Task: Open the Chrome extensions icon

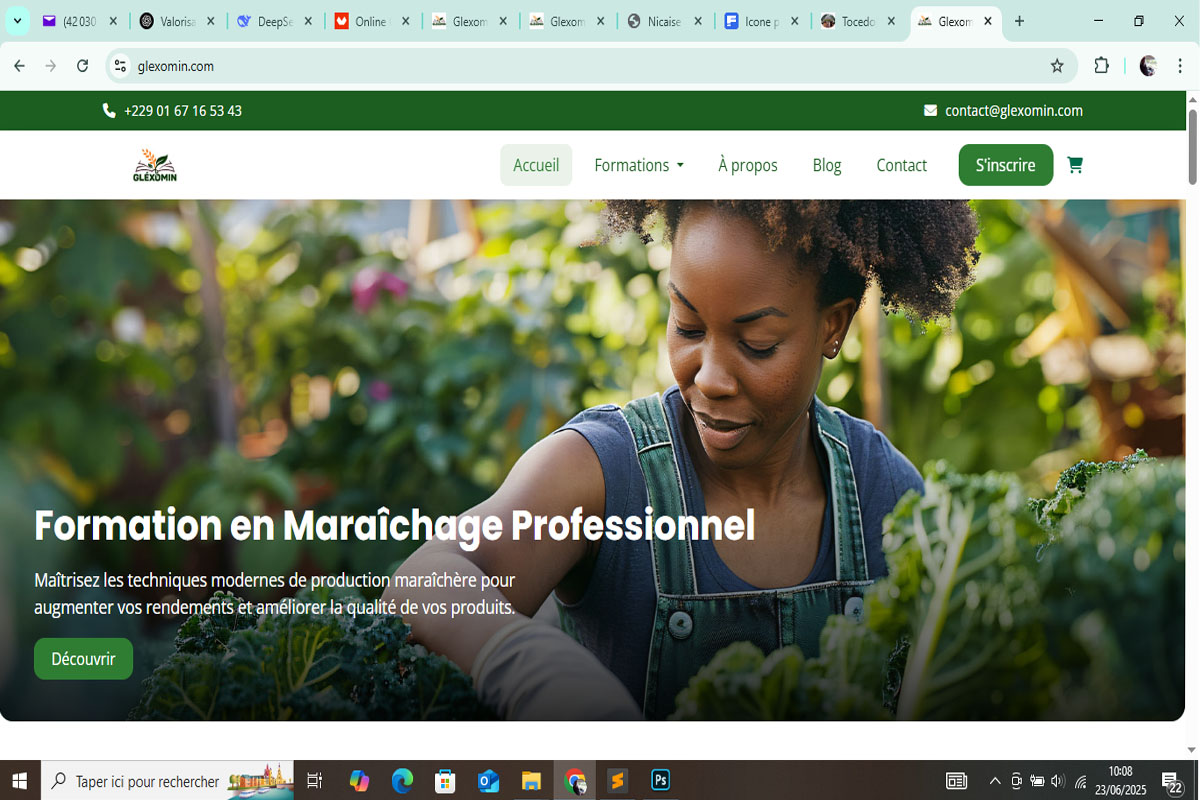Action: coord(1101,66)
